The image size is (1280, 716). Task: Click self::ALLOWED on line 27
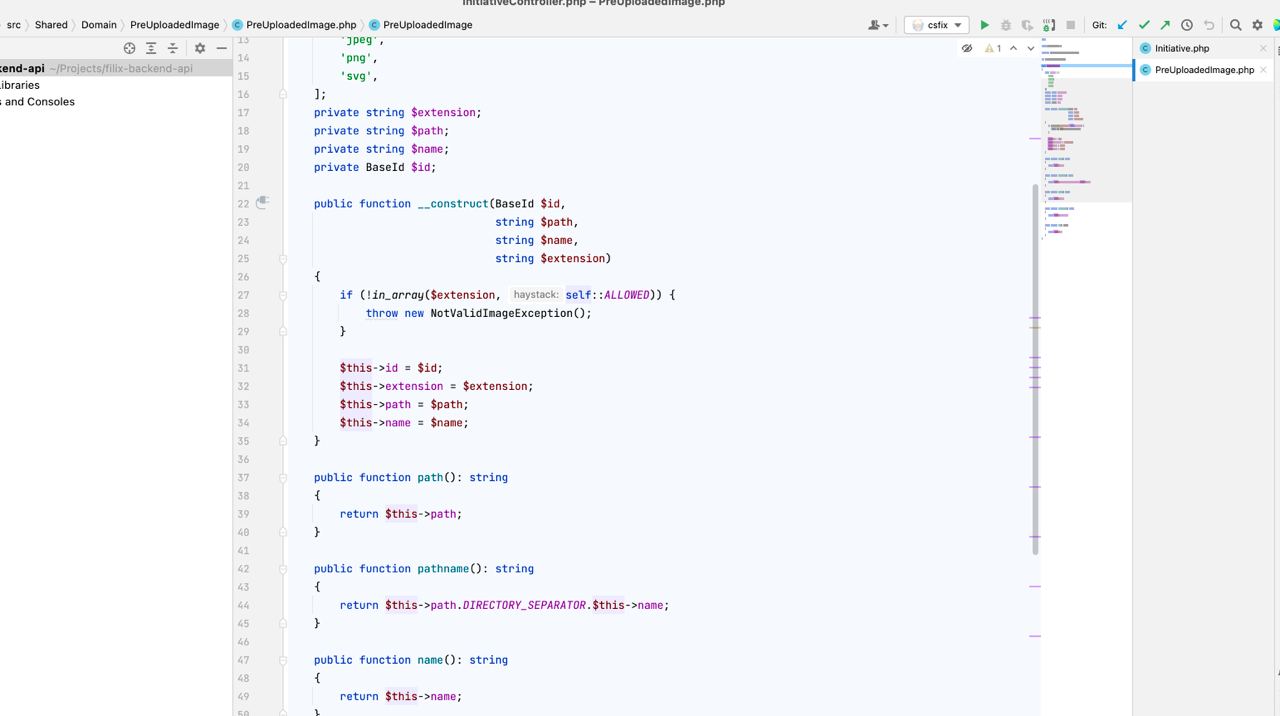pyautogui.click(x=607, y=295)
